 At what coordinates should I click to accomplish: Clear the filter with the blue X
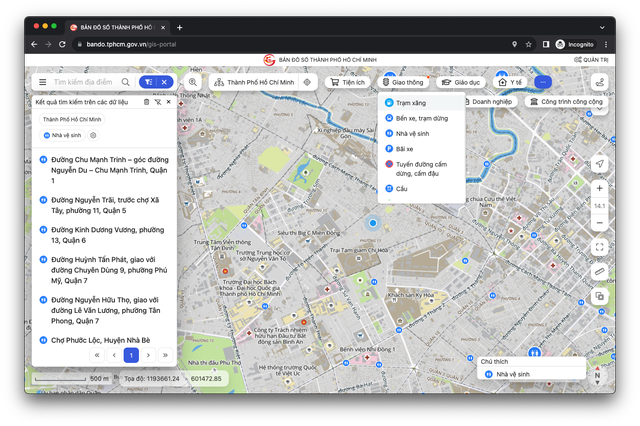pyautogui.click(x=164, y=82)
